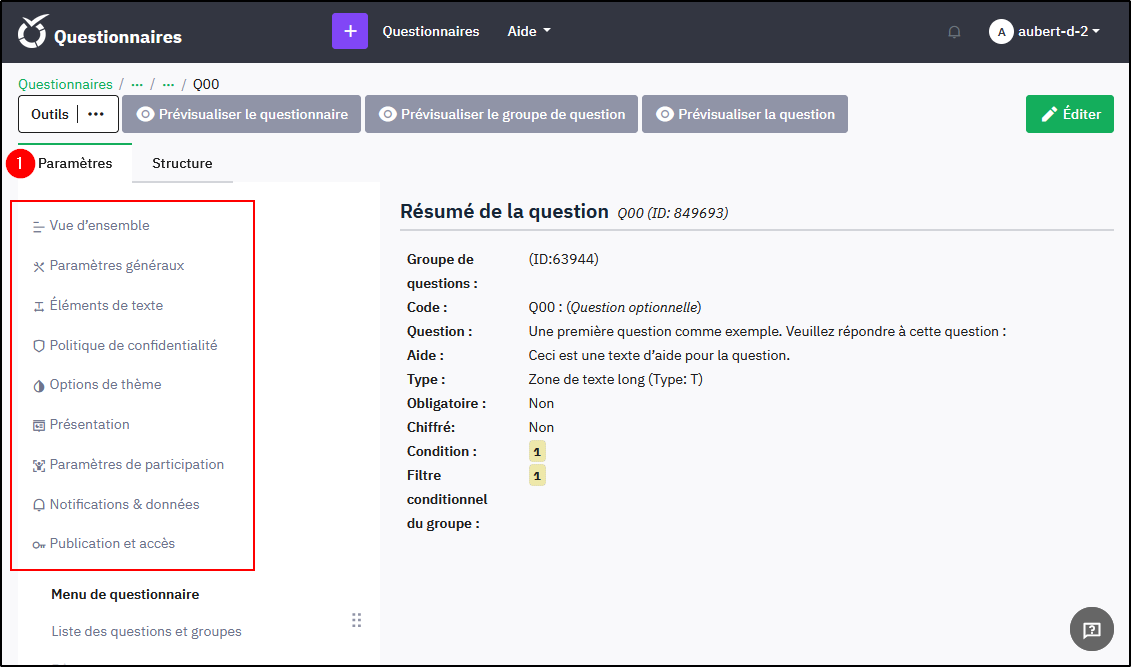
Task: Click the green Éditer button
Action: click(1069, 113)
